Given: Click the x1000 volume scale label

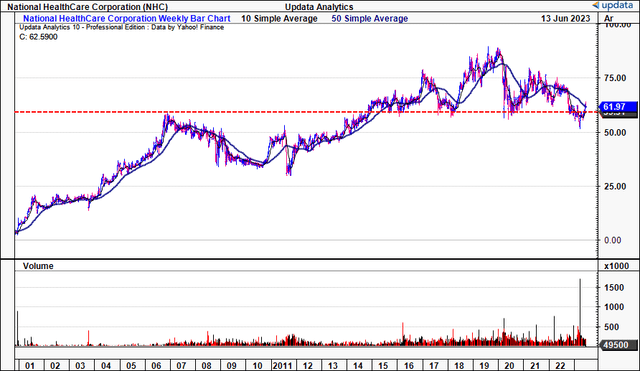Looking at the screenshot, I should click(616, 266).
